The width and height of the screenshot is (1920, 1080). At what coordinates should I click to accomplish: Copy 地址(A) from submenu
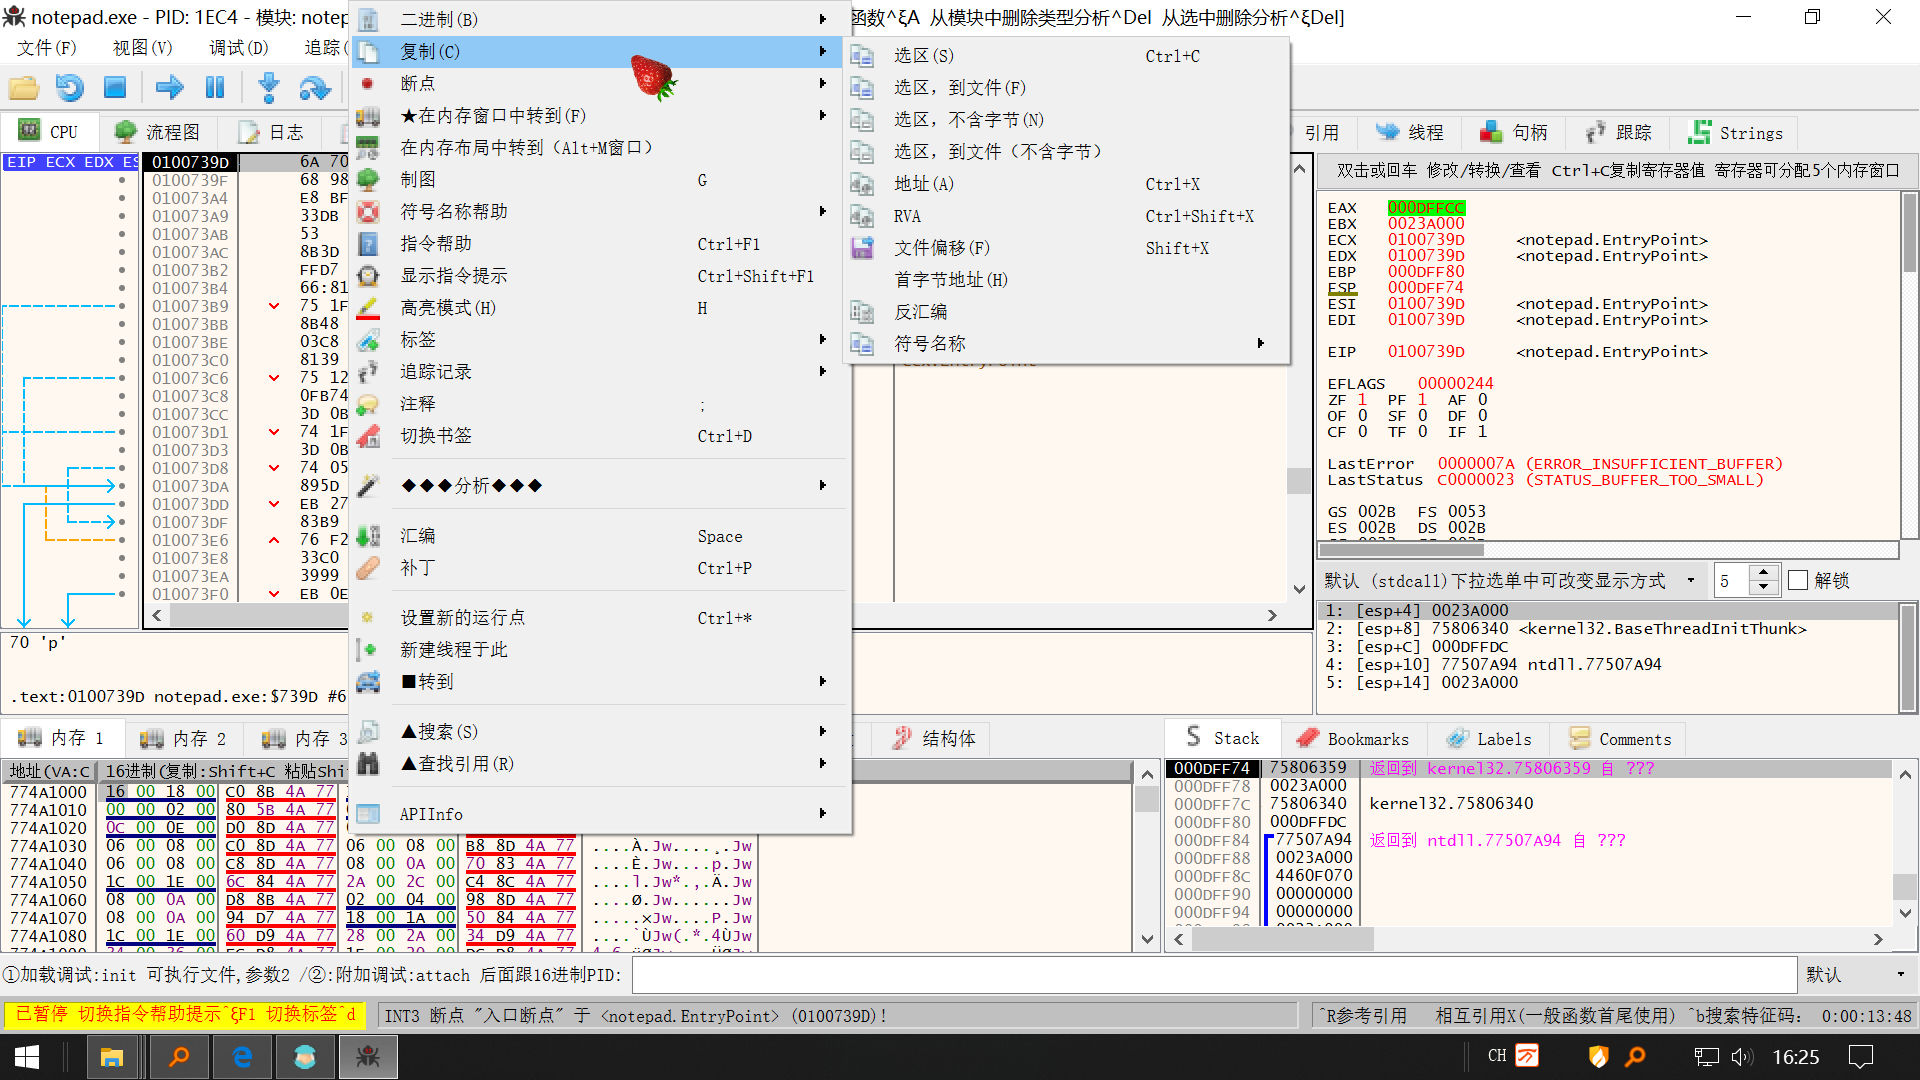coord(1066,184)
